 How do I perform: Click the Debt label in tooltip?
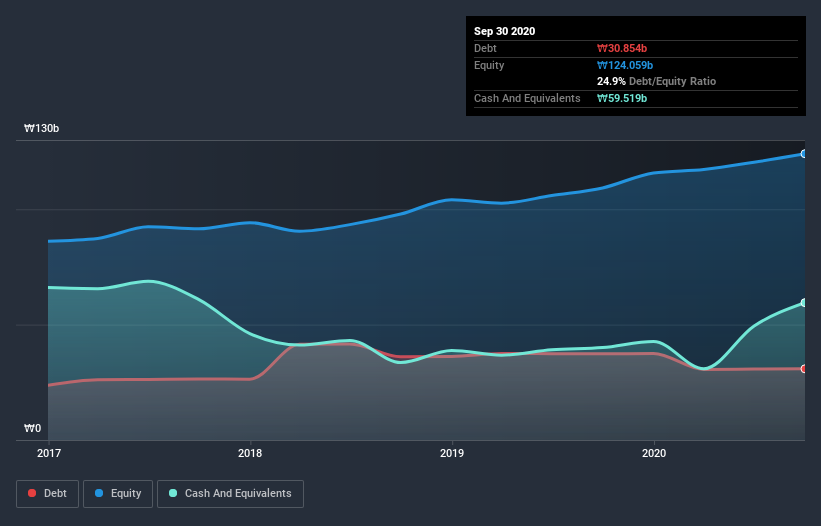coord(485,48)
